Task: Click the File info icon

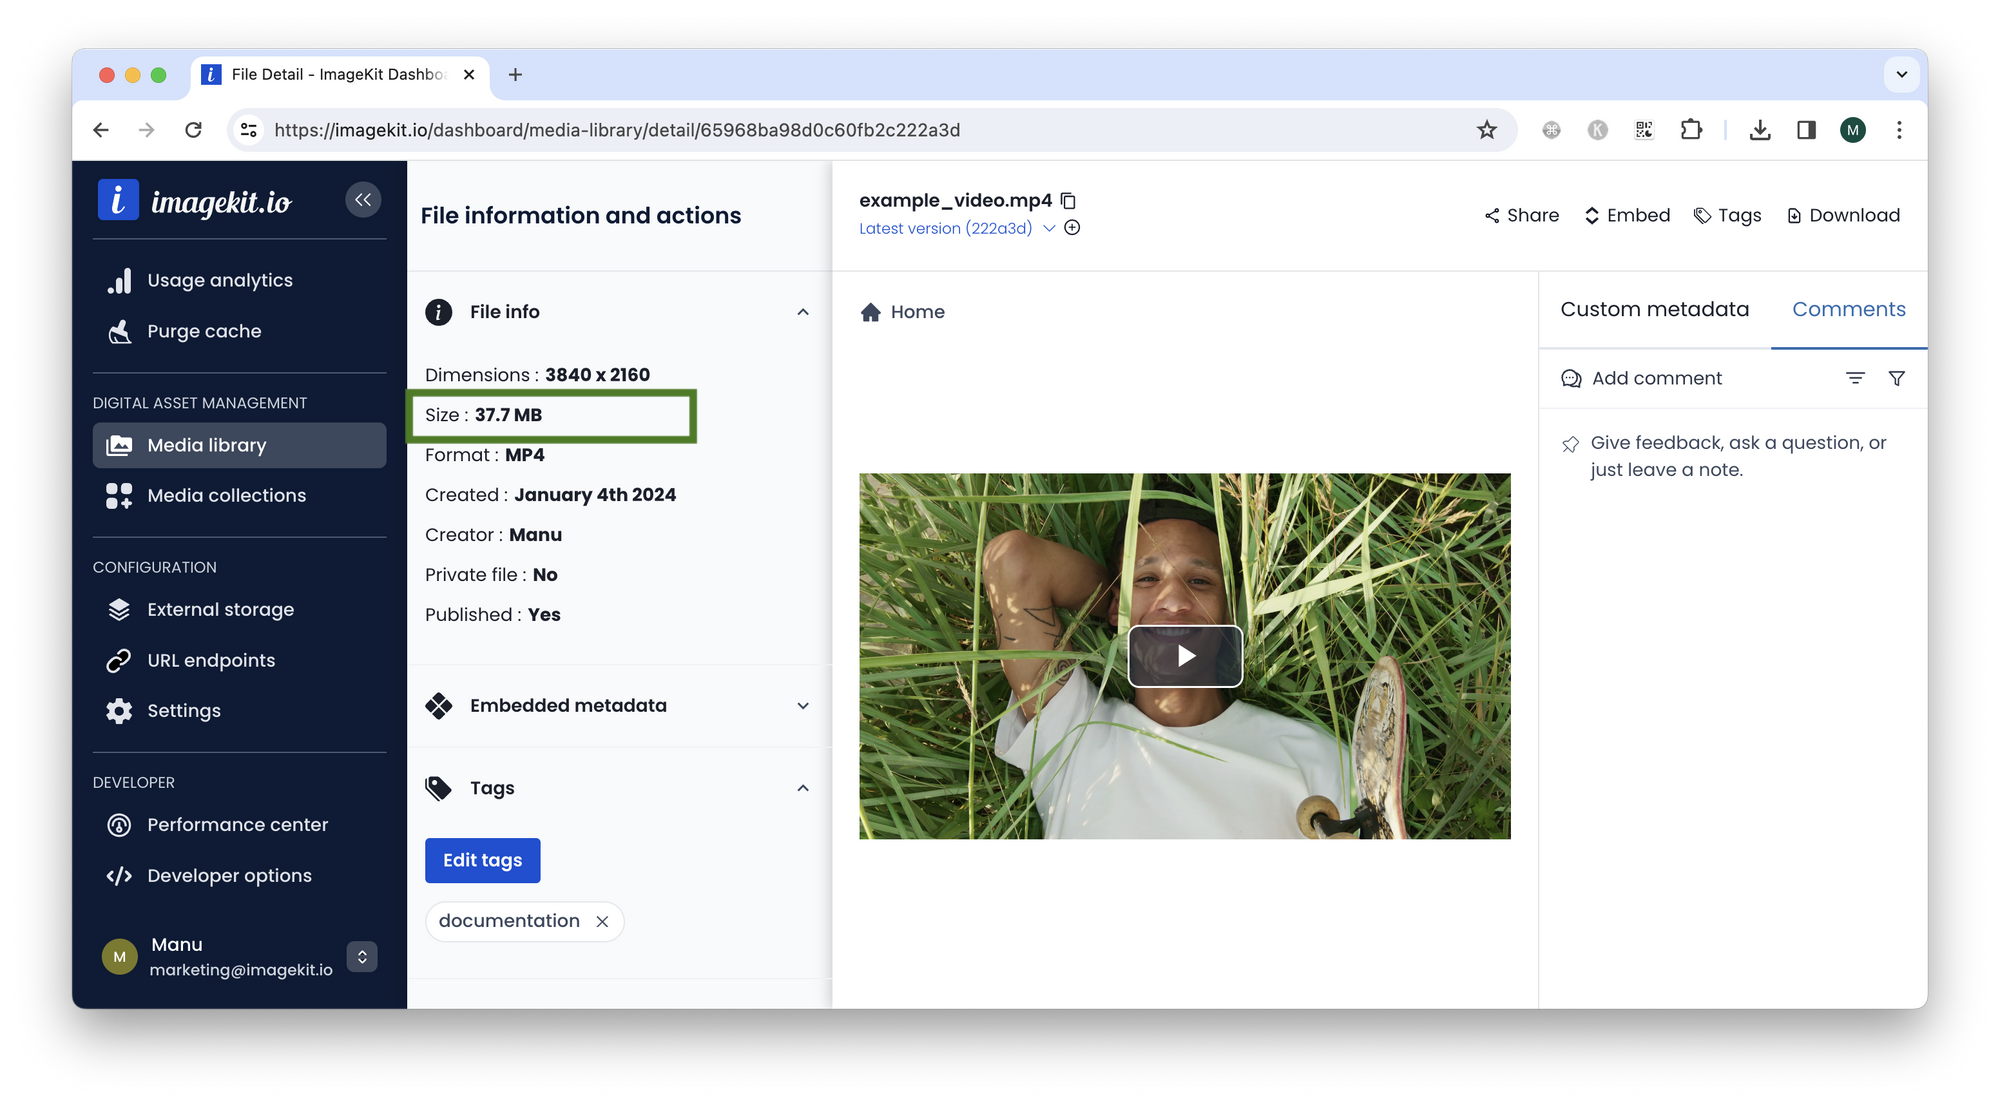Action: tap(439, 312)
